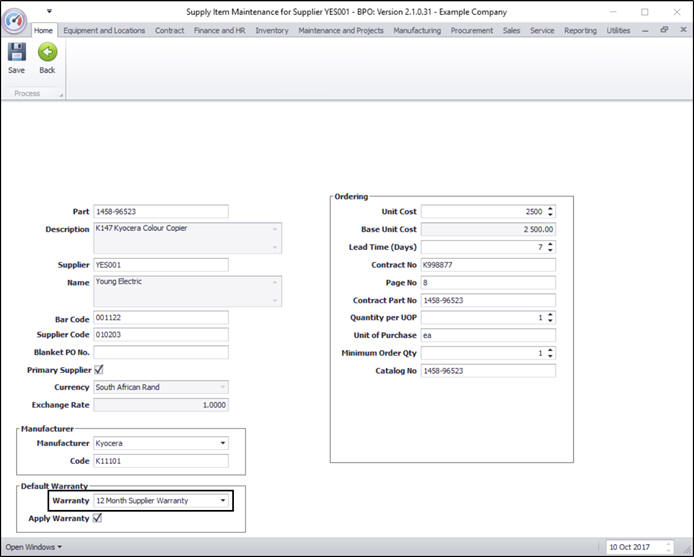Click the Name box Young Electric
The image size is (694, 557).
(x=188, y=291)
